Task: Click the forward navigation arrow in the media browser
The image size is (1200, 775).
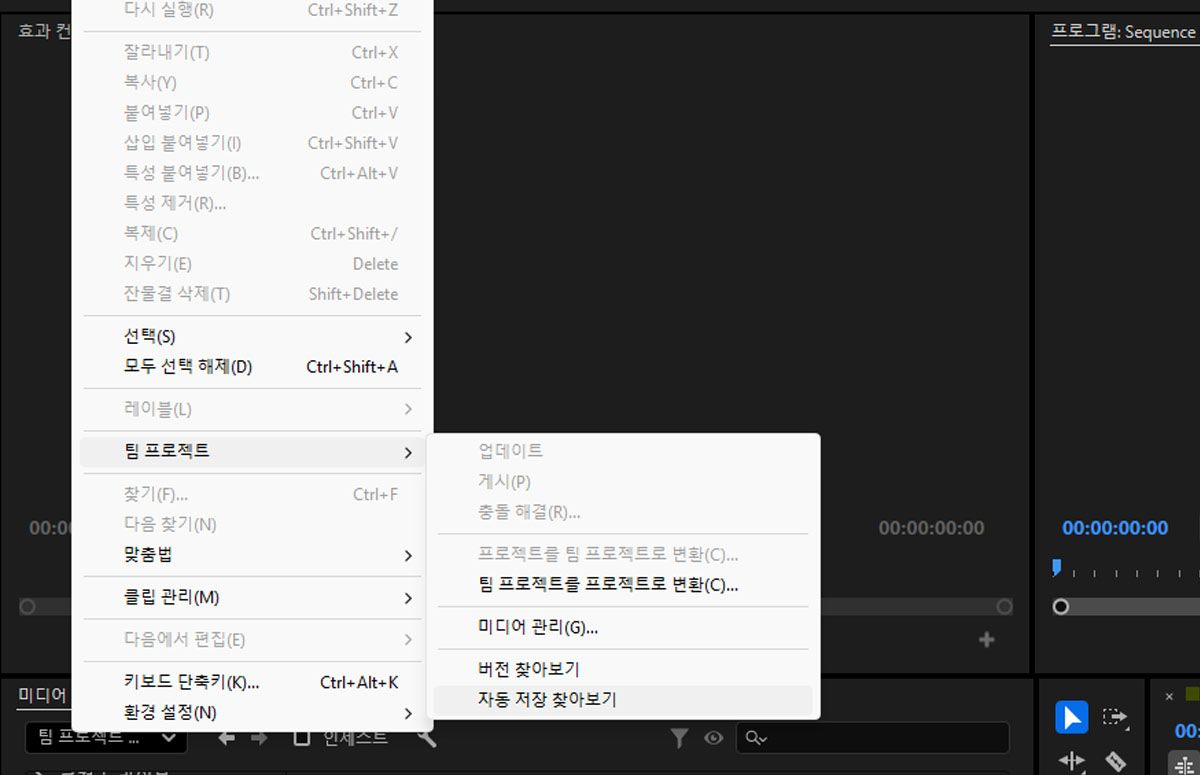Action: point(258,736)
